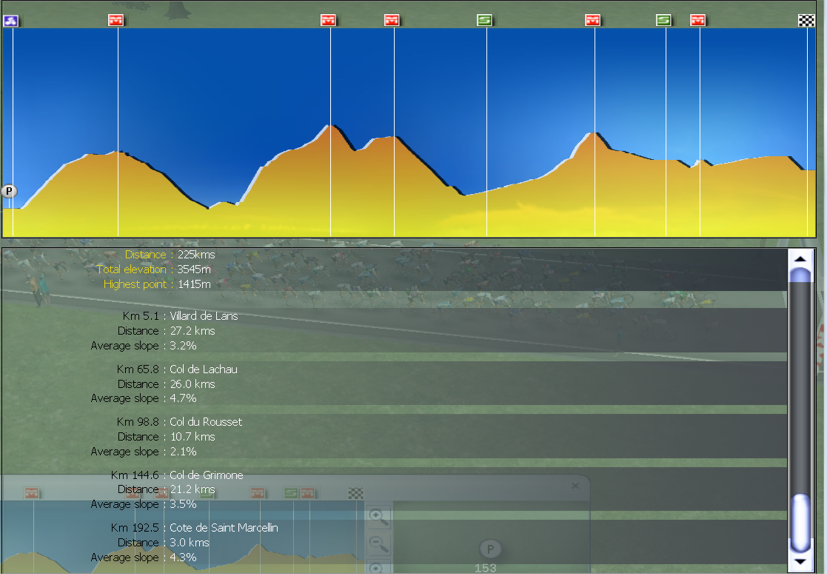Click the top magnifier zoom icon
The image size is (827, 574).
coord(377,516)
